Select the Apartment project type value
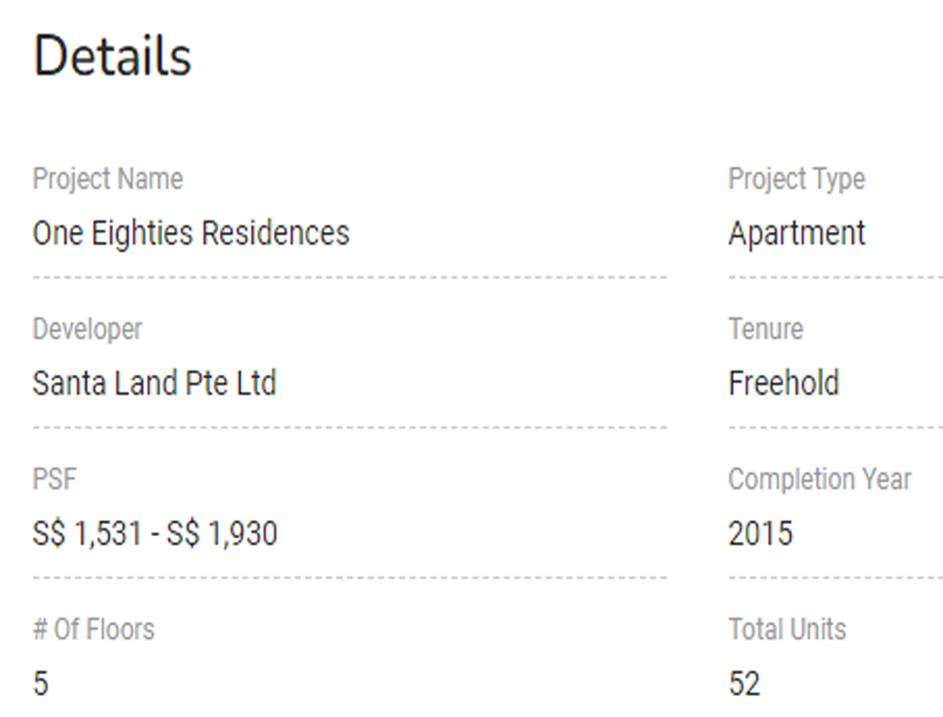Viewport: 943px width, 717px height. 796,233
